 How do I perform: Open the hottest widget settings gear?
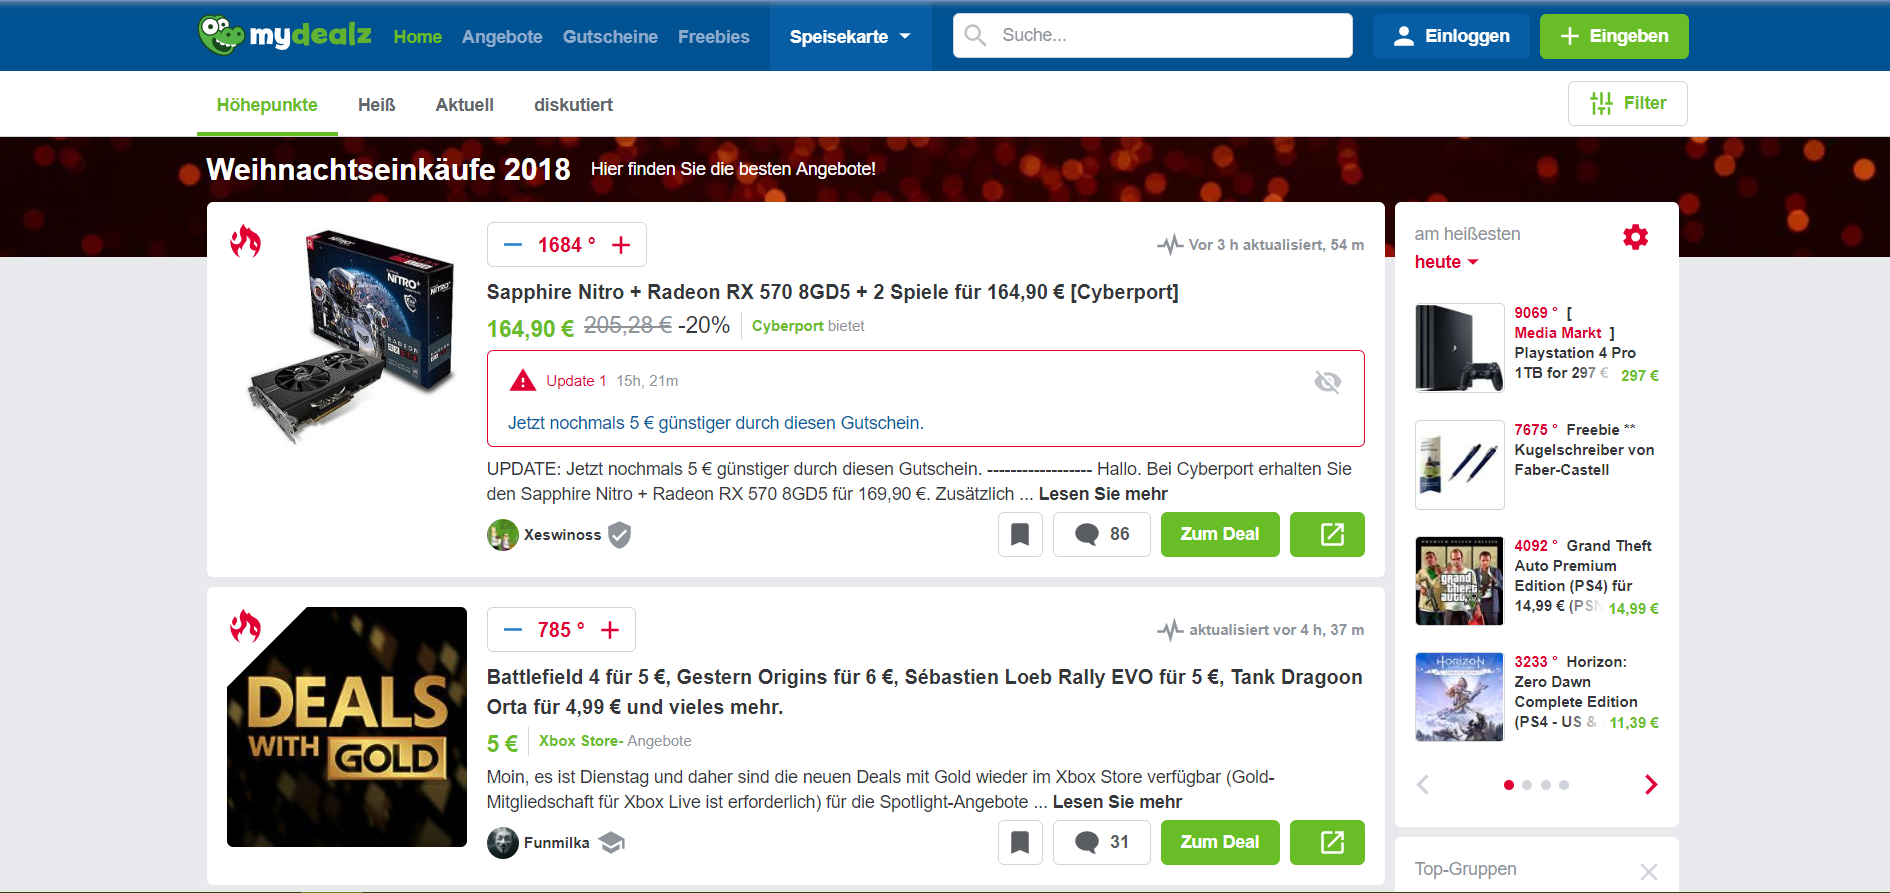point(1635,237)
